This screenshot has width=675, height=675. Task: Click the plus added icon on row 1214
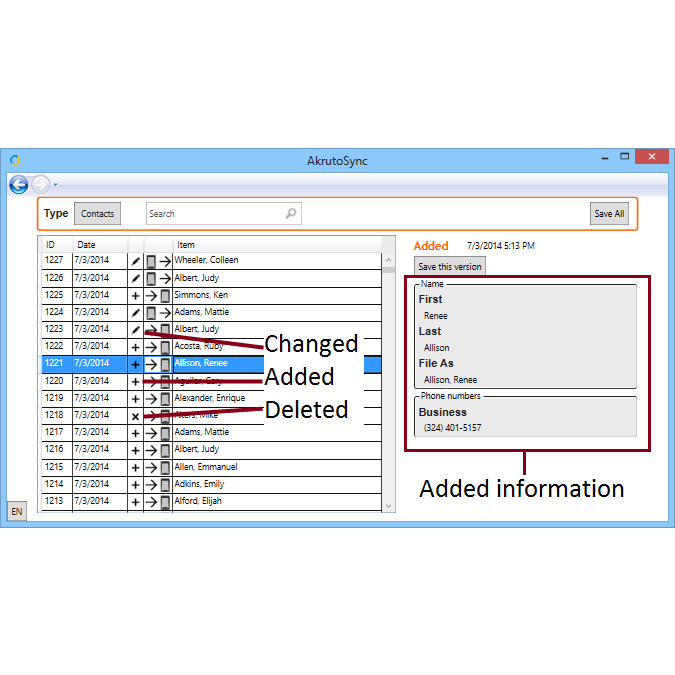click(135, 485)
